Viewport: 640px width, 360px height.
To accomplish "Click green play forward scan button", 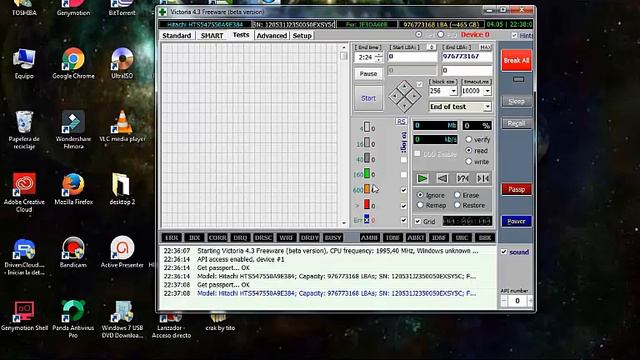I will (x=422, y=178).
